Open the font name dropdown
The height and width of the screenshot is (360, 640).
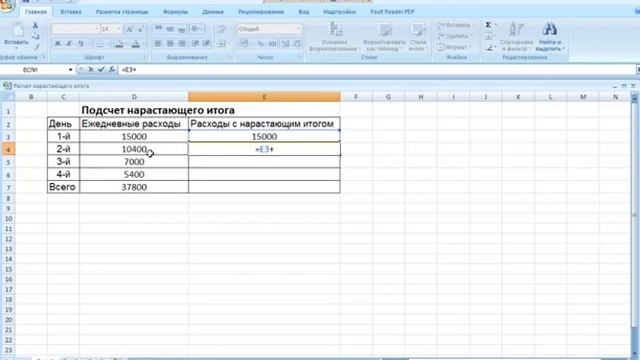[x=97, y=29]
